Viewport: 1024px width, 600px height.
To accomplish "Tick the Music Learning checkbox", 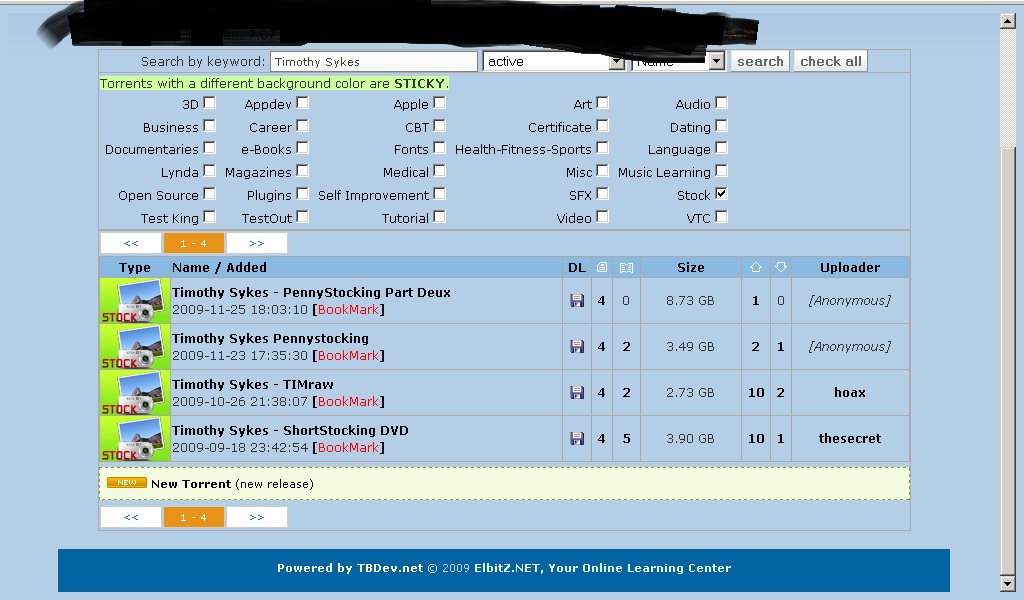I will tap(721, 171).
